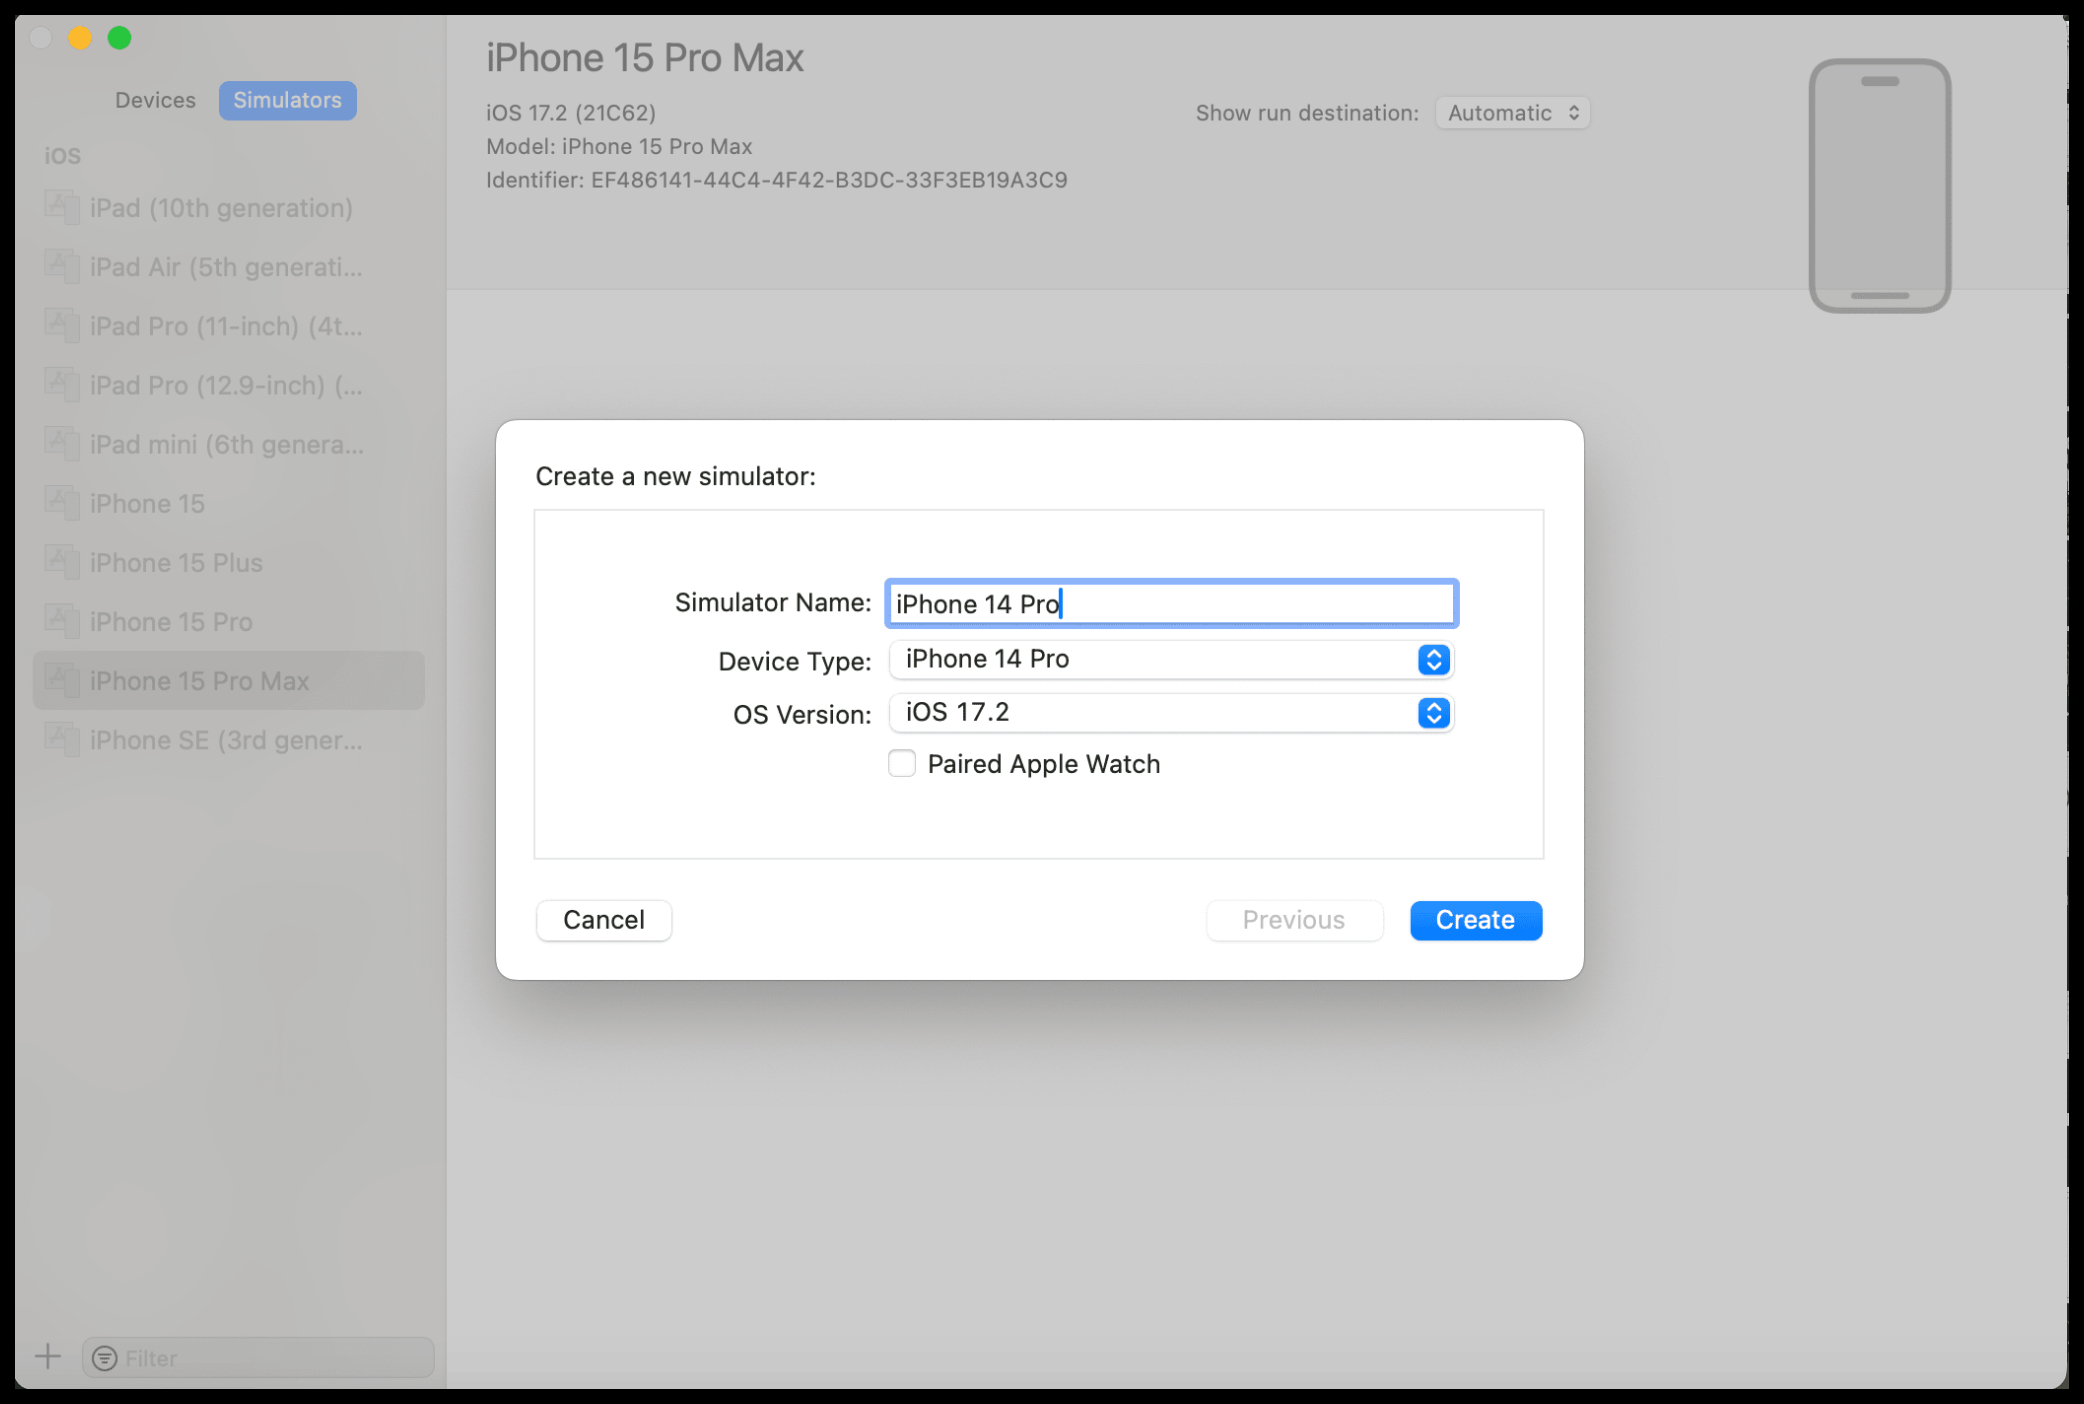Click the iPad mini simulator icon
The height and width of the screenshot is (1404, 2084).
pyautogui.click(x=62, y=444)
